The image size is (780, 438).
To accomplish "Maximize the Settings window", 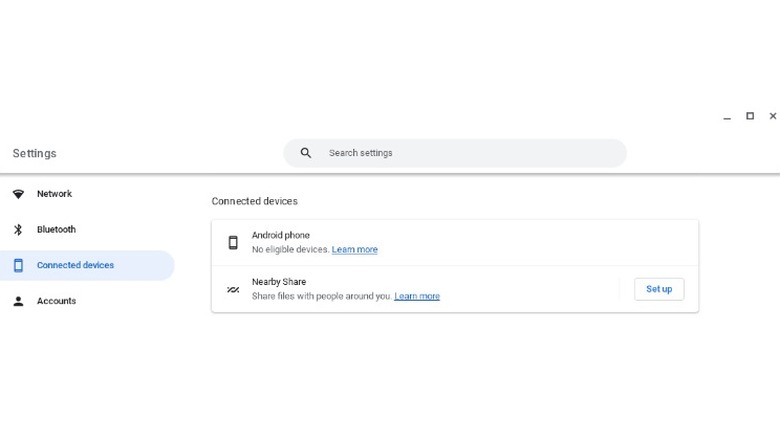I will (750, 116).
